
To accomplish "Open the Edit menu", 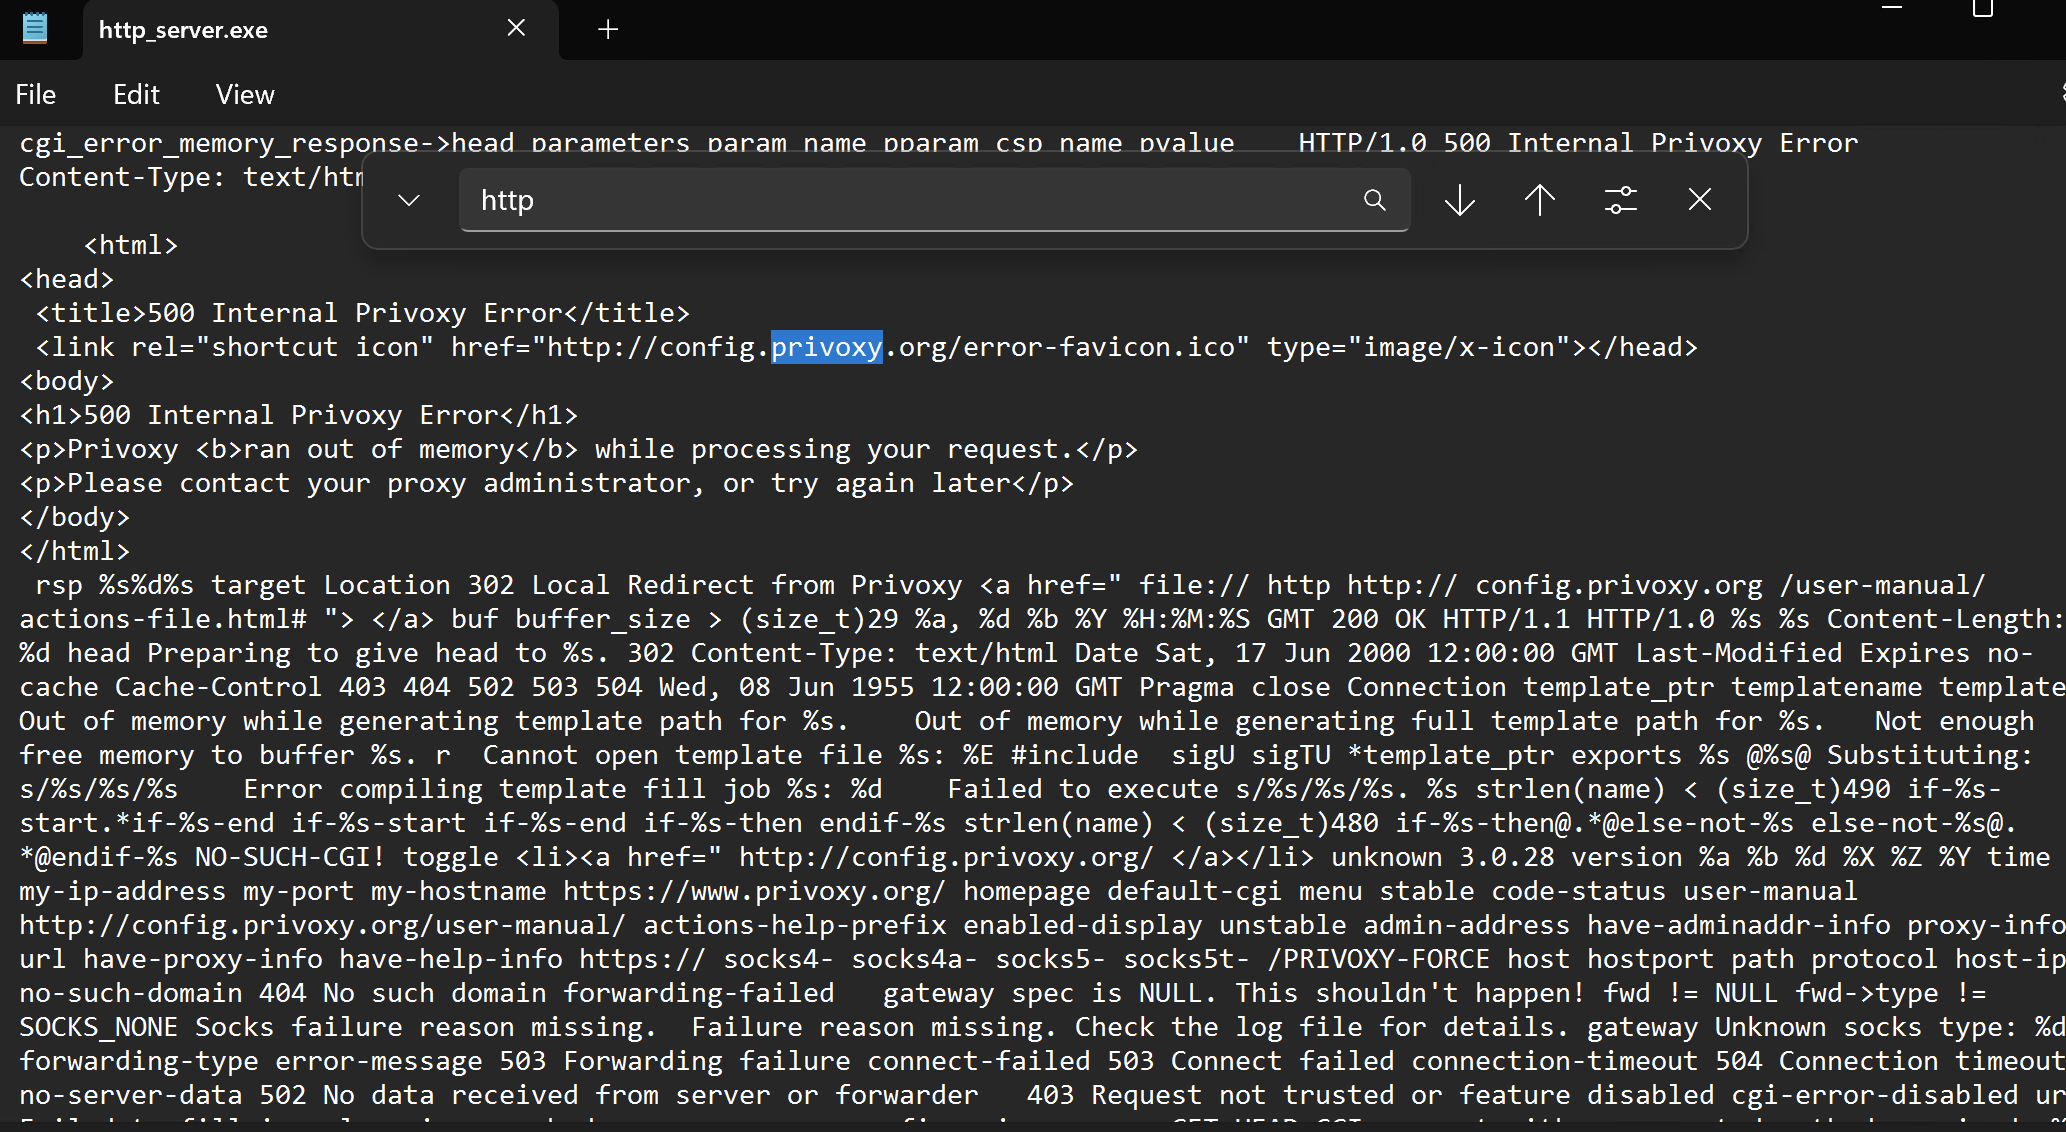I will click(x=136, y=95).
